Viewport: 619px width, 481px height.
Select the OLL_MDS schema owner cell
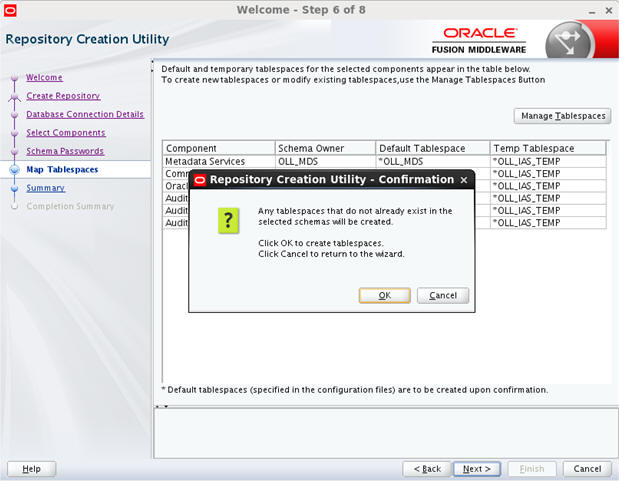tap(325, 161)
